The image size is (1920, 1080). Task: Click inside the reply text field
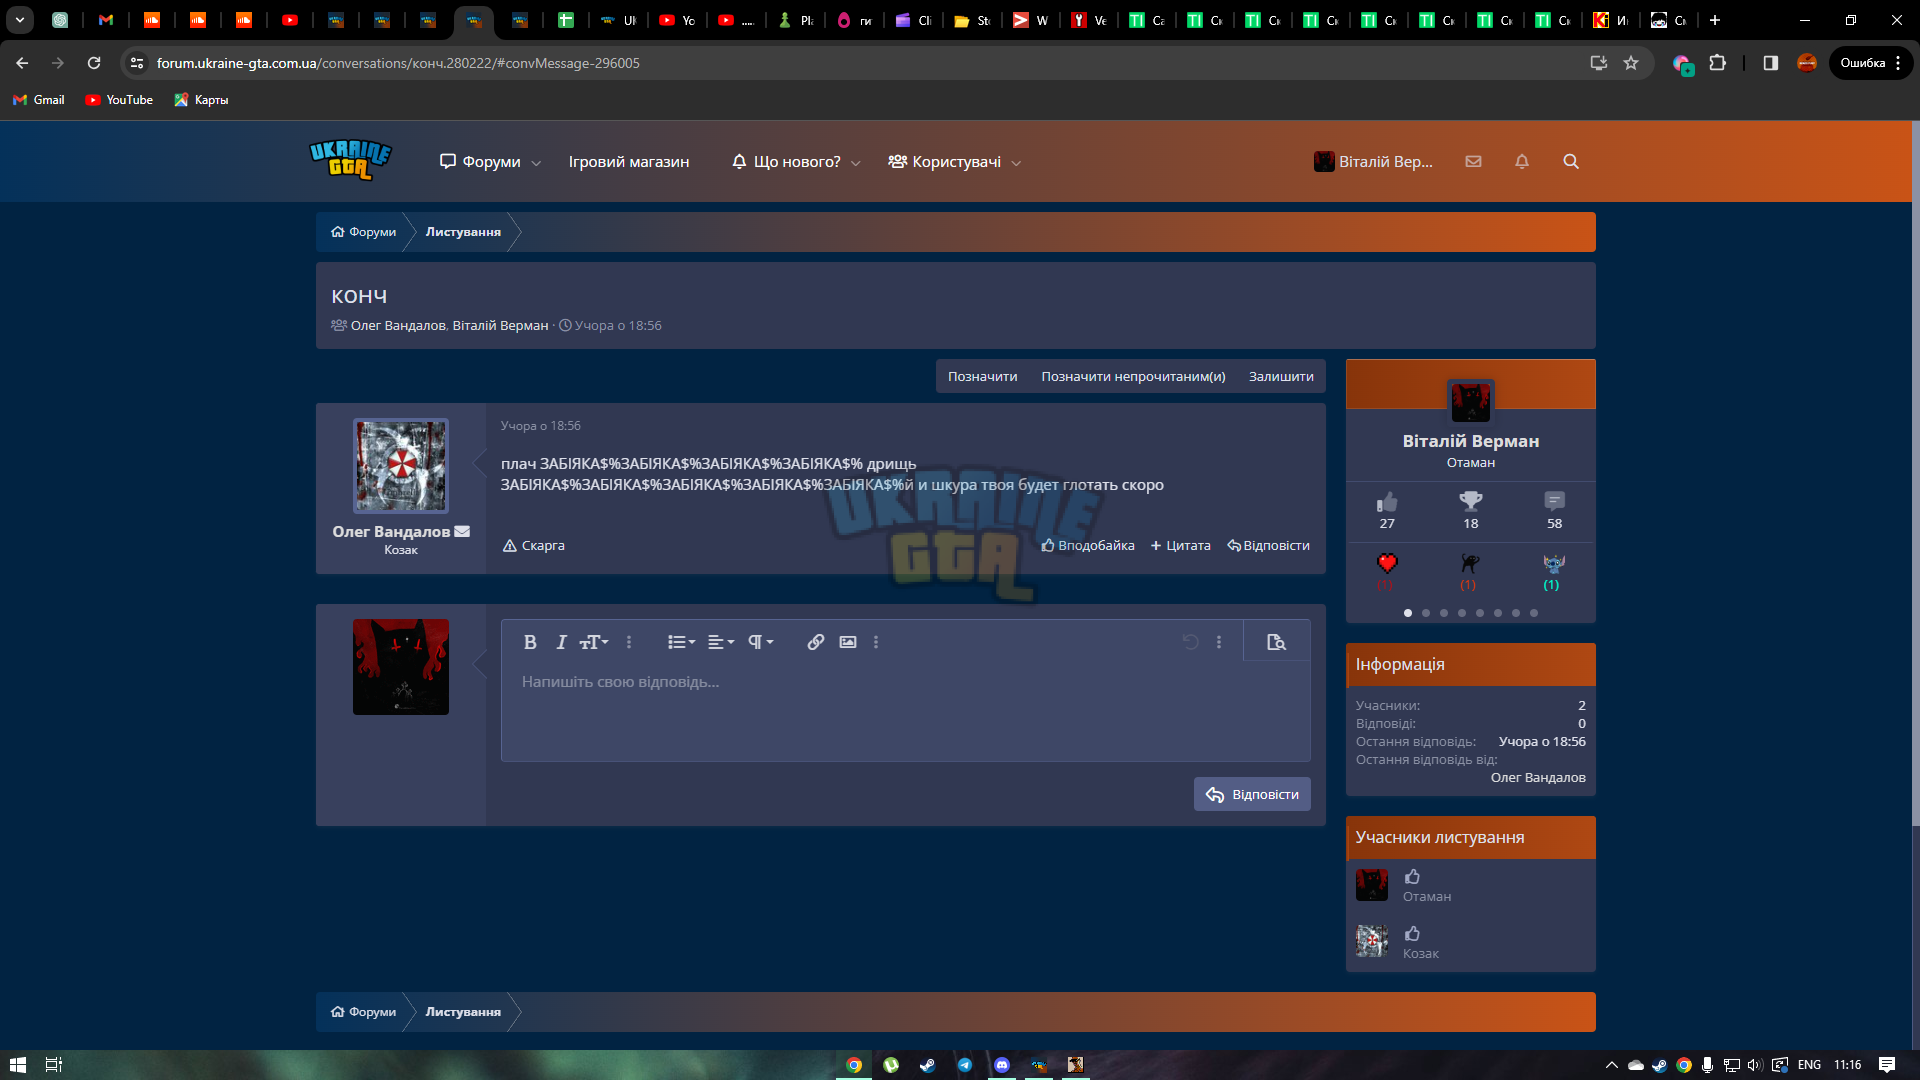click(905, 710)
